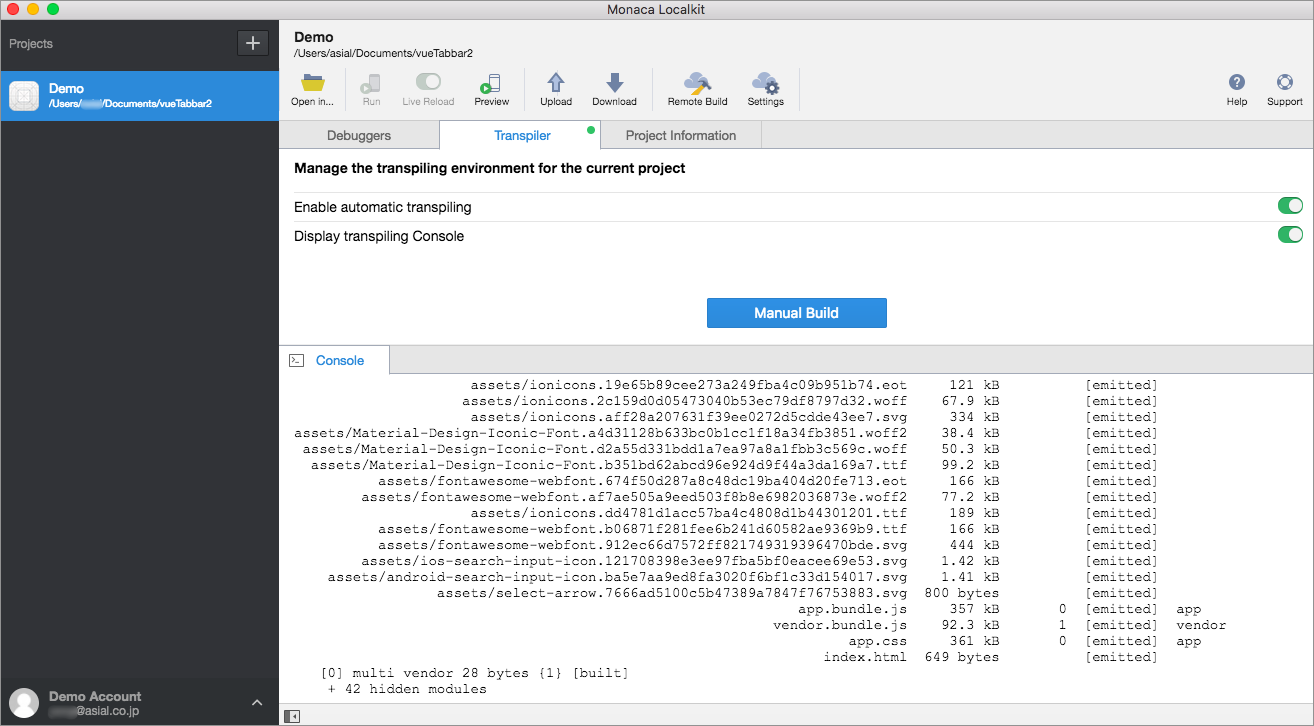This screenshot has width=1314, height=726.
Task: Switch to the Debuggers tab
Action: coord(359,135)
